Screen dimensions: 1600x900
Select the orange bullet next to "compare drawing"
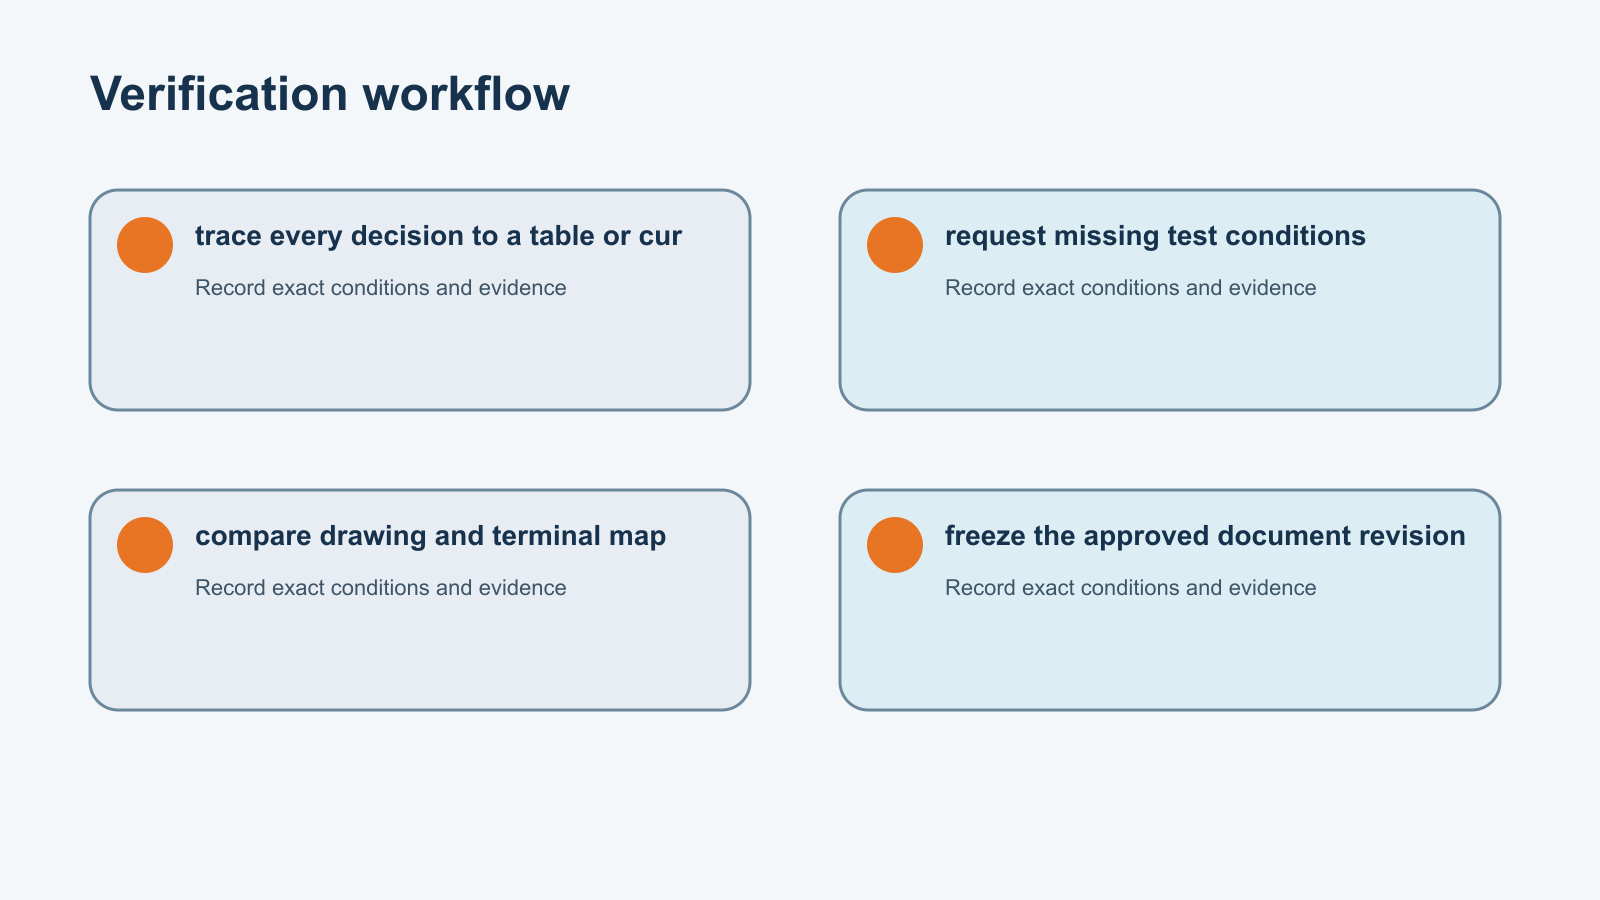tap(145, 545)
